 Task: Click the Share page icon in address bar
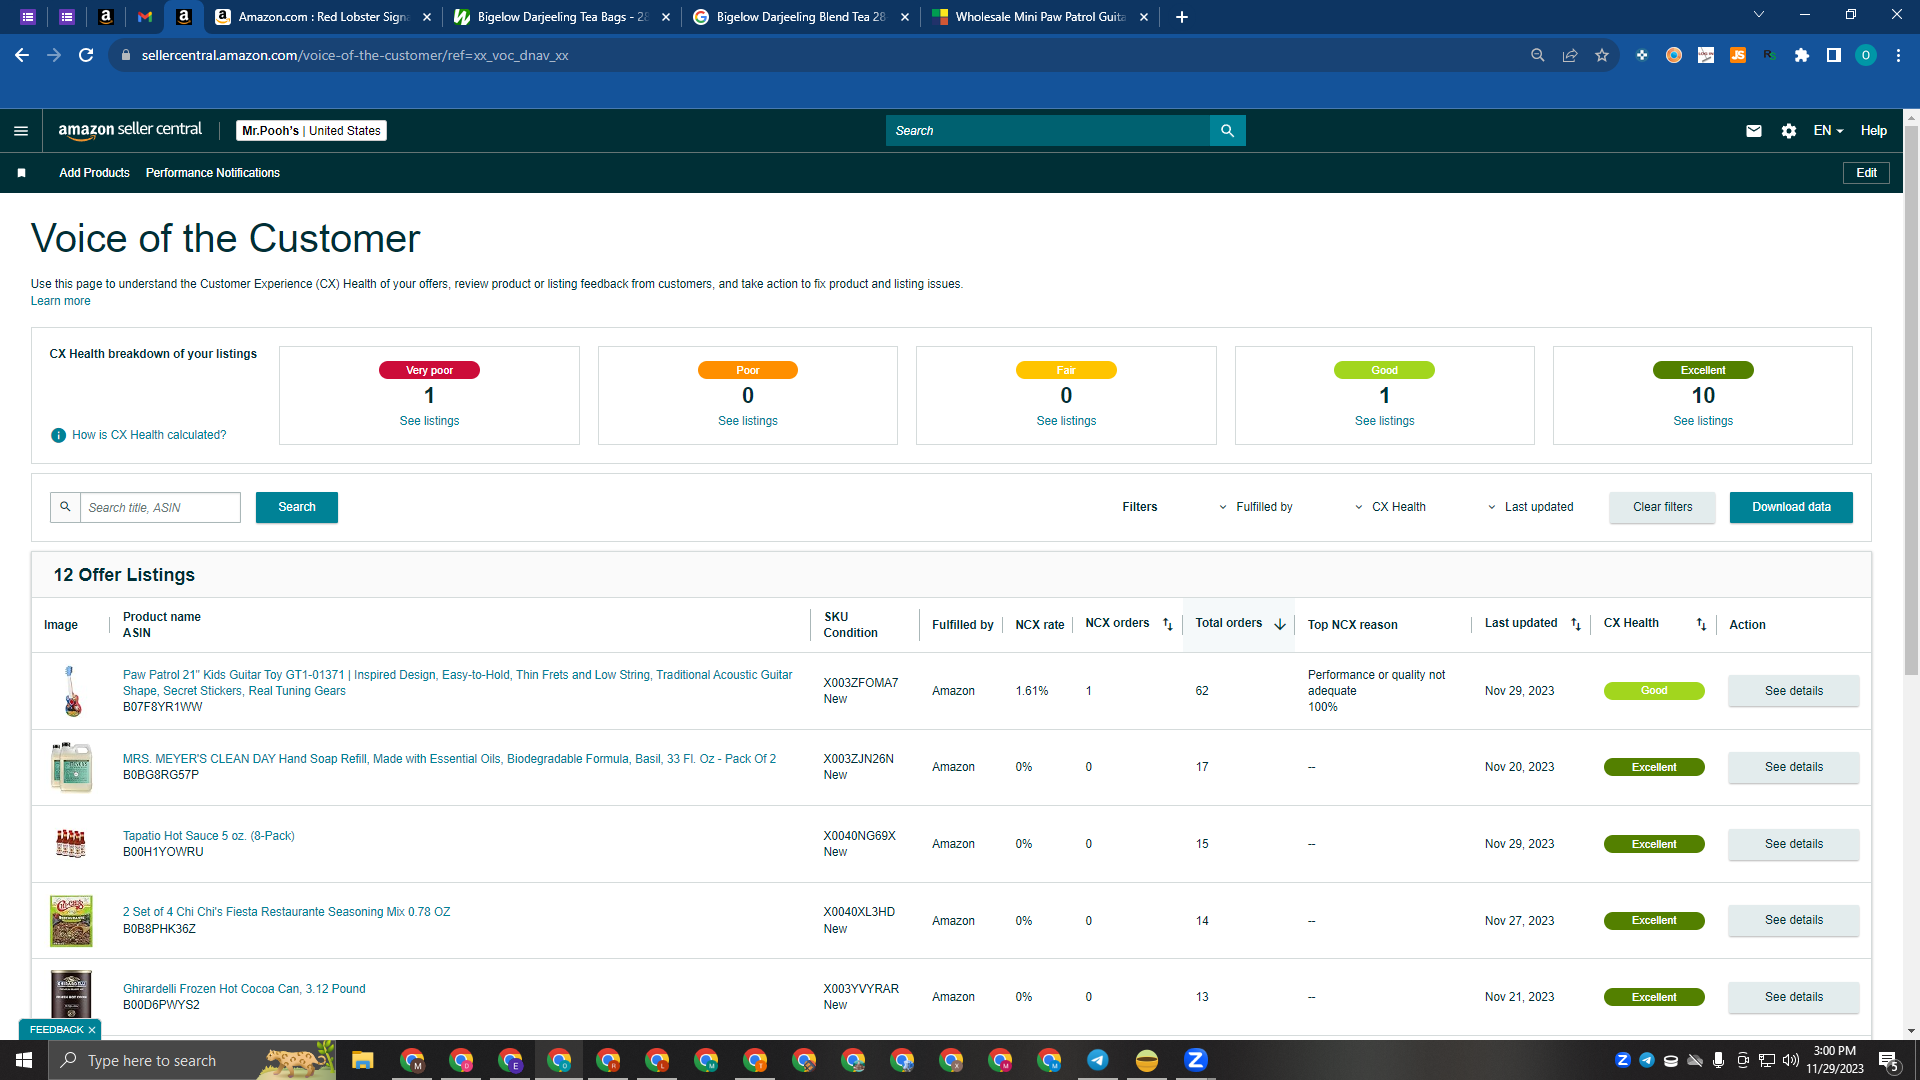click(1570, 55)
